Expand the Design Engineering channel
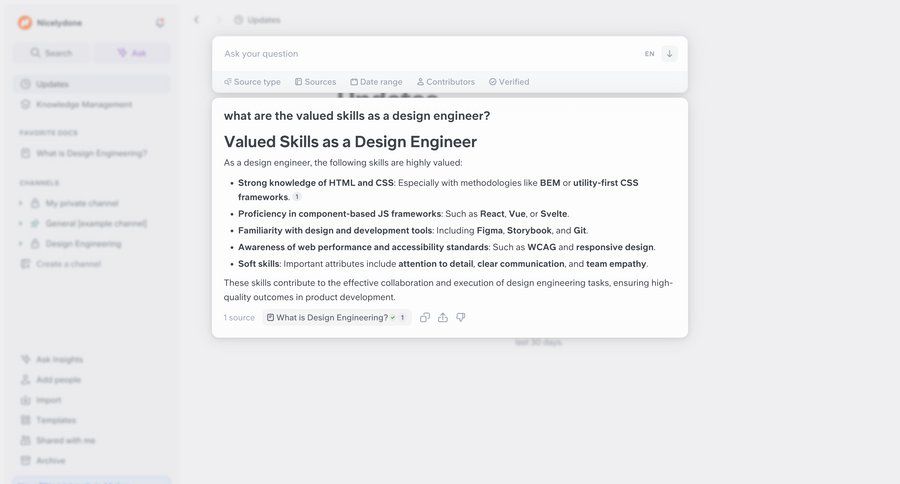This screenshot has width=900, height=484. point(22,244)
